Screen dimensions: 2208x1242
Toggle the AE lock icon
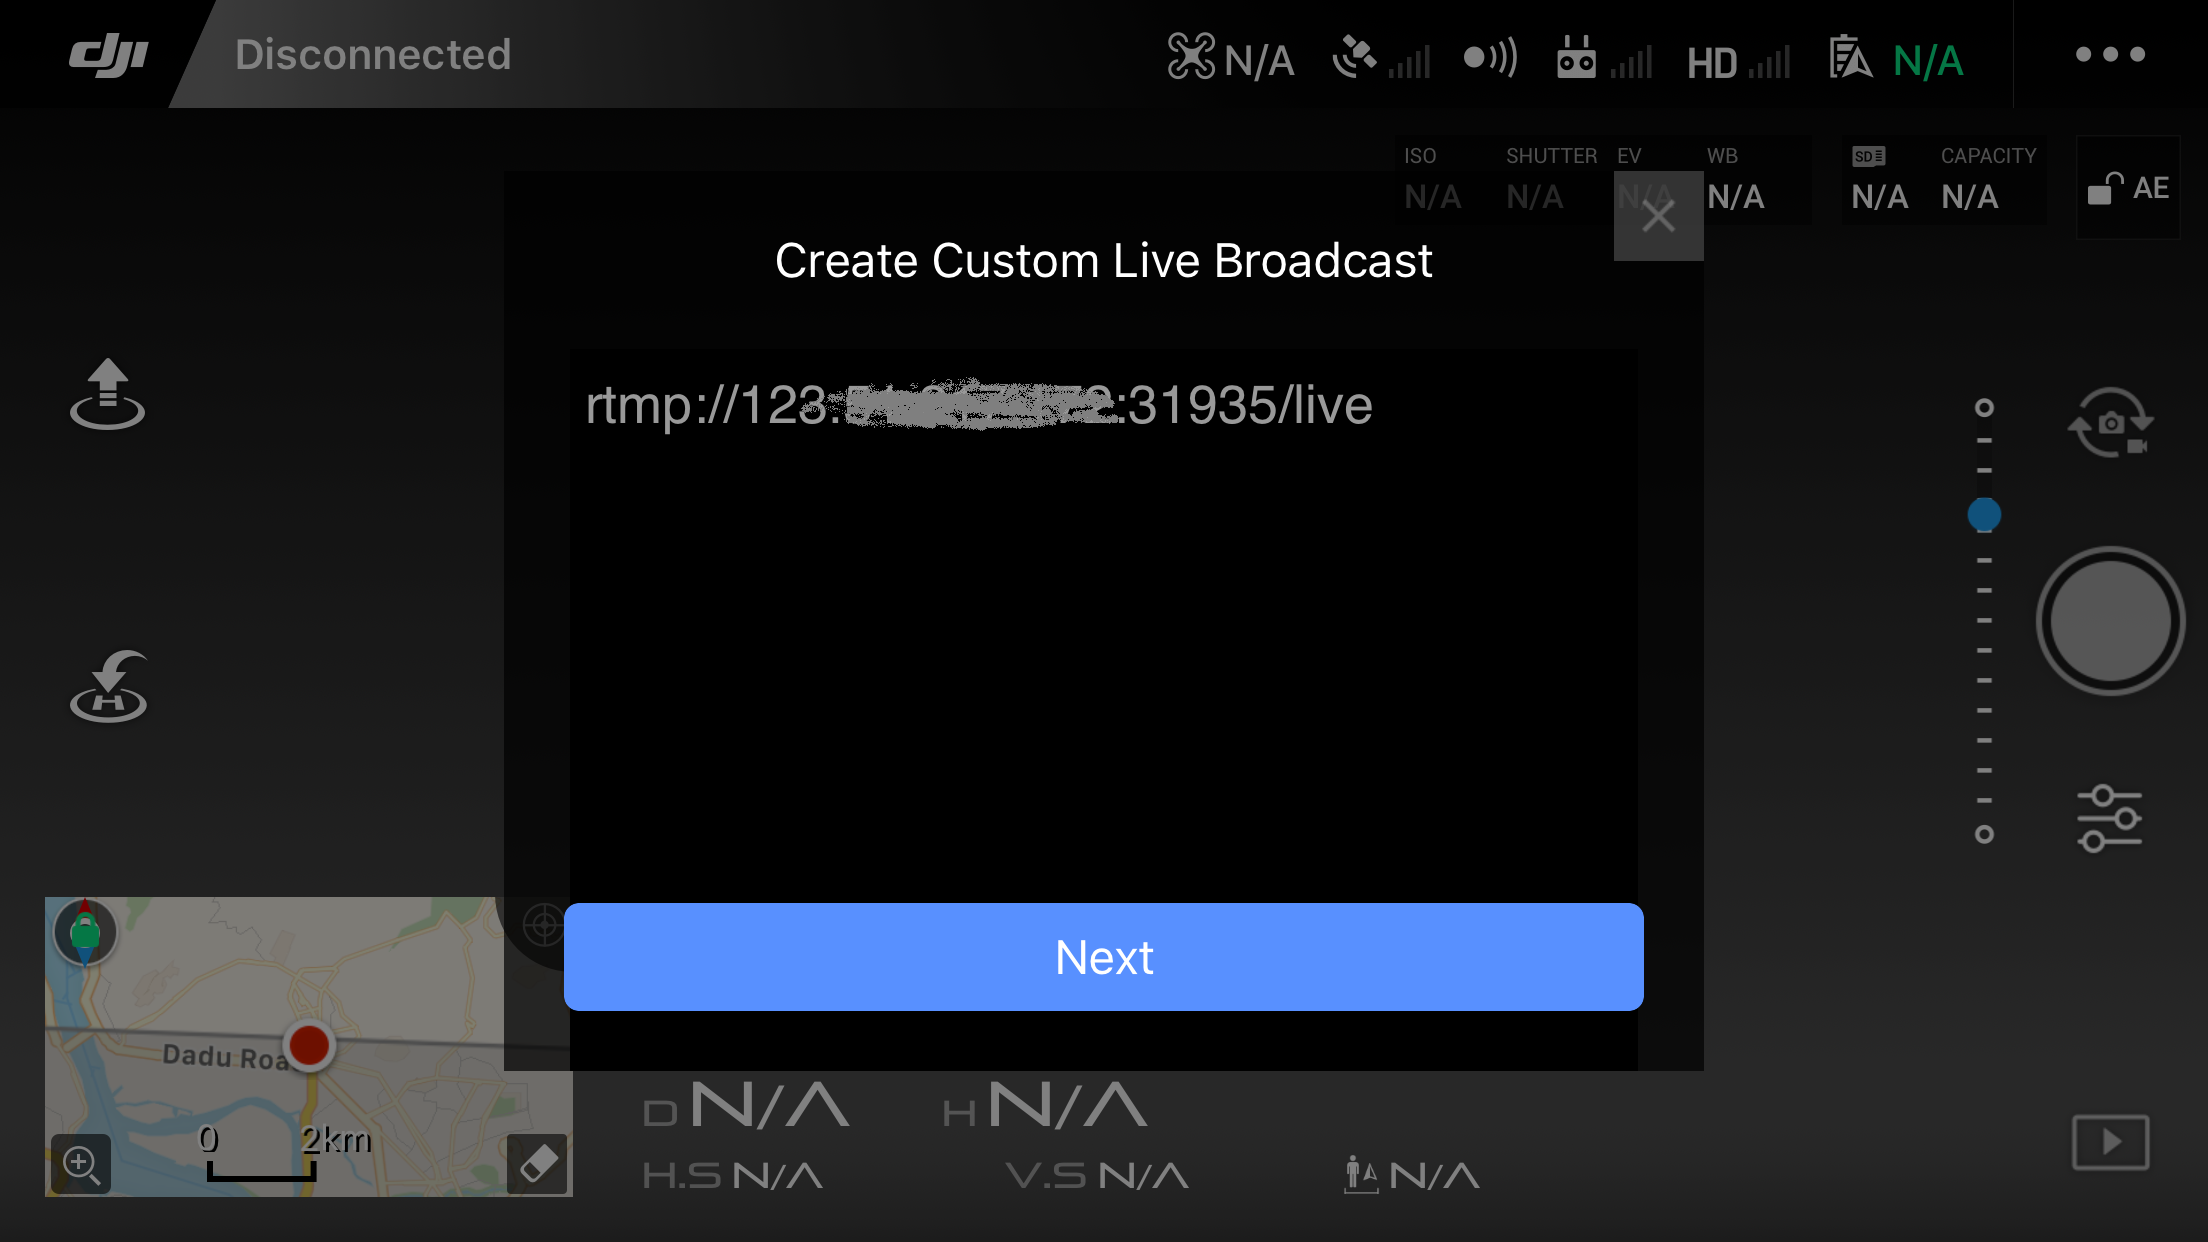click(2128, 188)
